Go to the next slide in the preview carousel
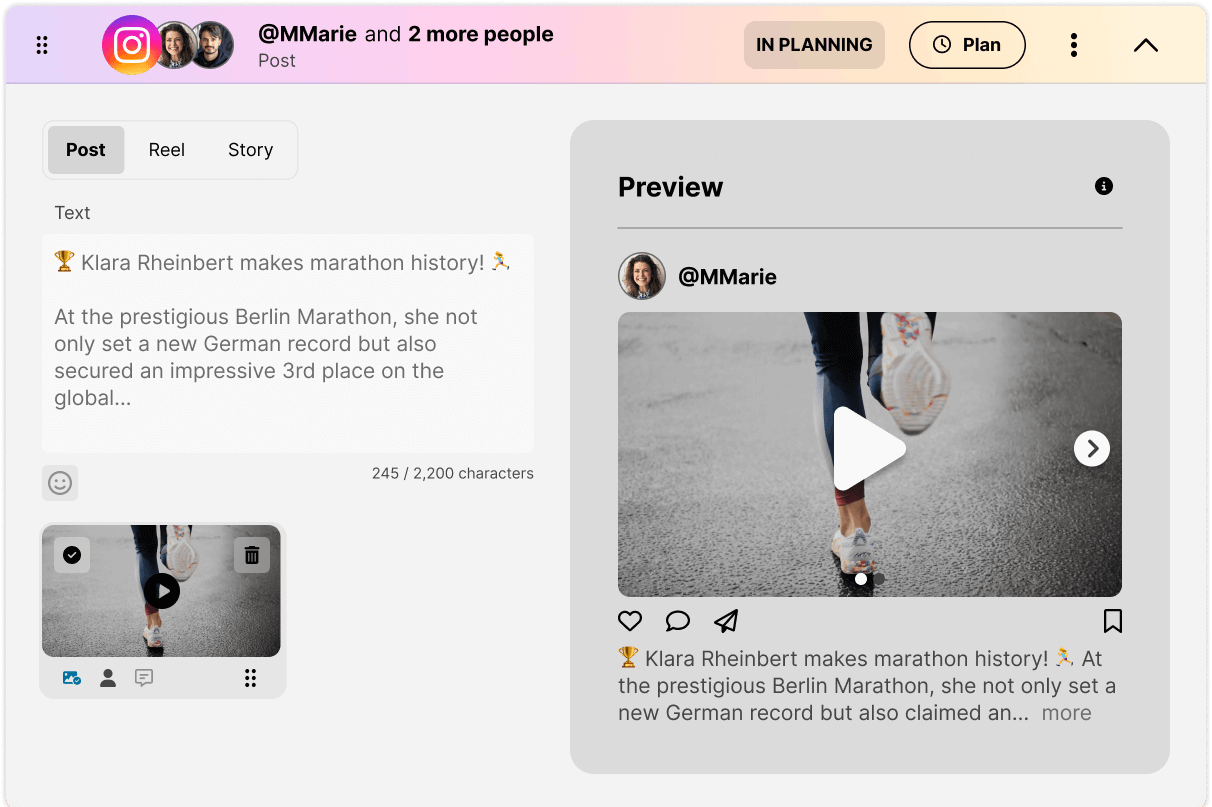The image size is (1212, 807). 1092,449
